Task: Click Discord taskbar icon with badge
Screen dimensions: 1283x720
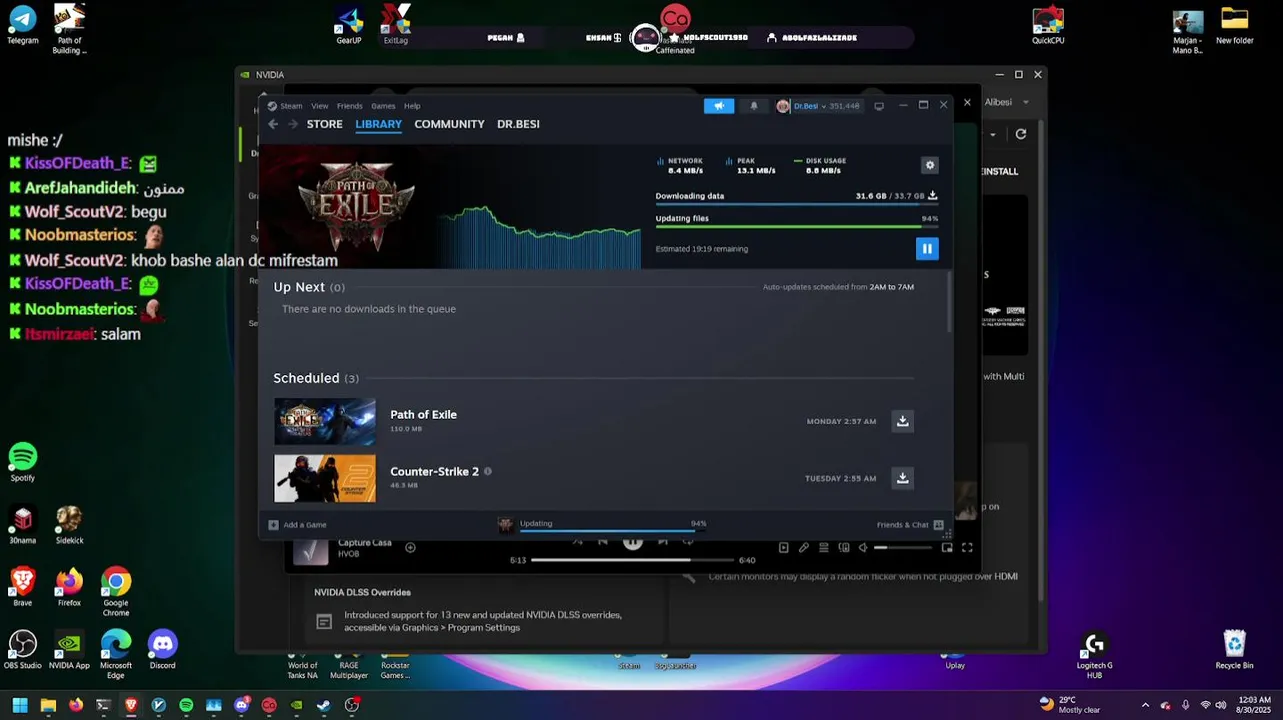Action: coord(241,705)
